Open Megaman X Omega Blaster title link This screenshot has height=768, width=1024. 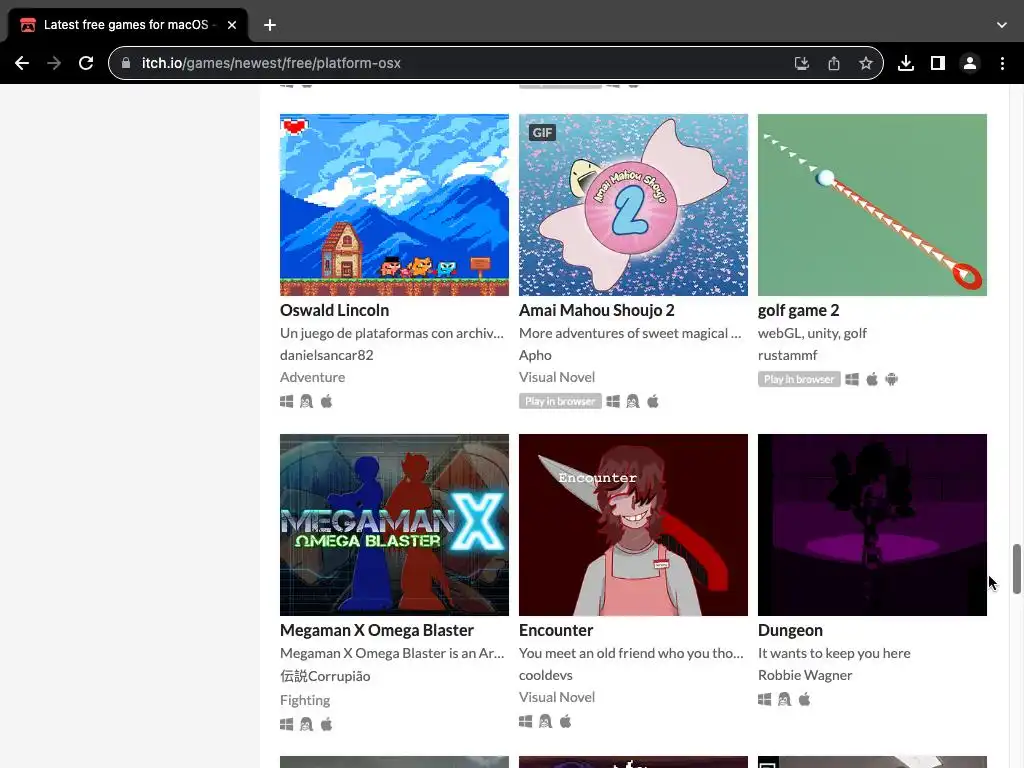click(x=377, y=630)
